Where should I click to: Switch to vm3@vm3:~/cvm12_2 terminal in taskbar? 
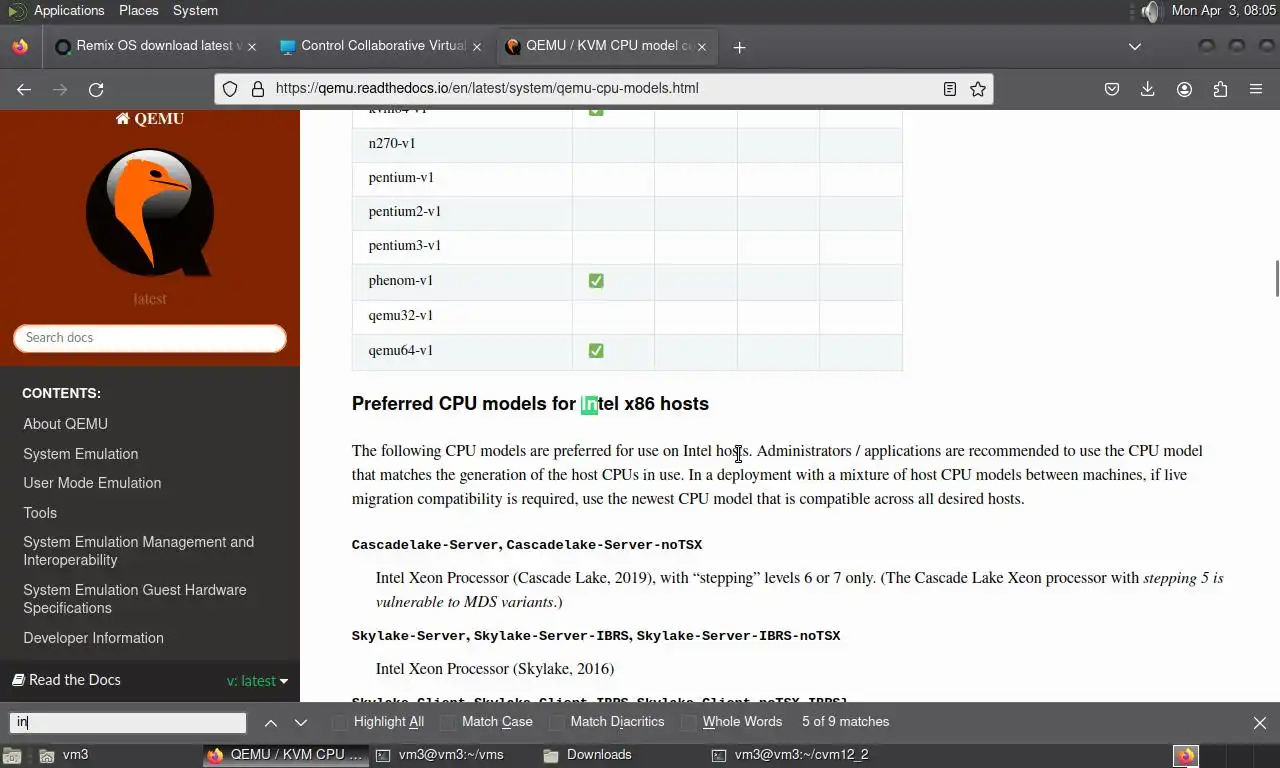790,755
